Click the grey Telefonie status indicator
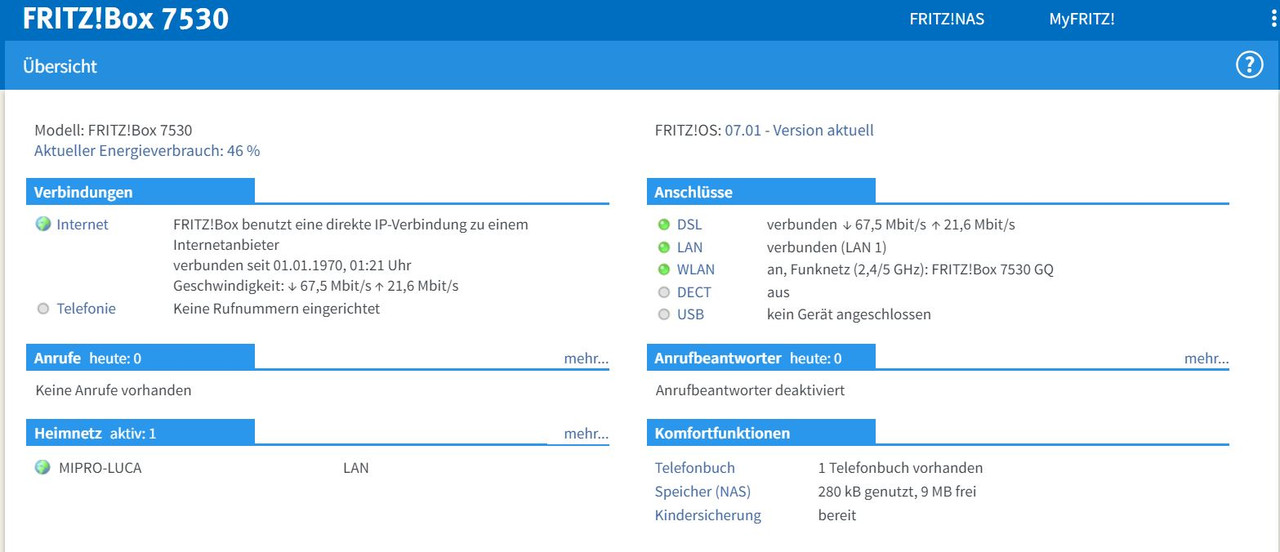Image resolution: width=1280 pixels, height=552 pixels. (x=42, y=309)
